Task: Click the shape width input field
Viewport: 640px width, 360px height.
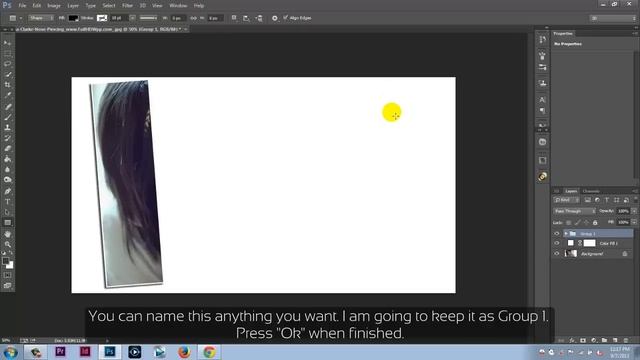Action: click(177, 18)
